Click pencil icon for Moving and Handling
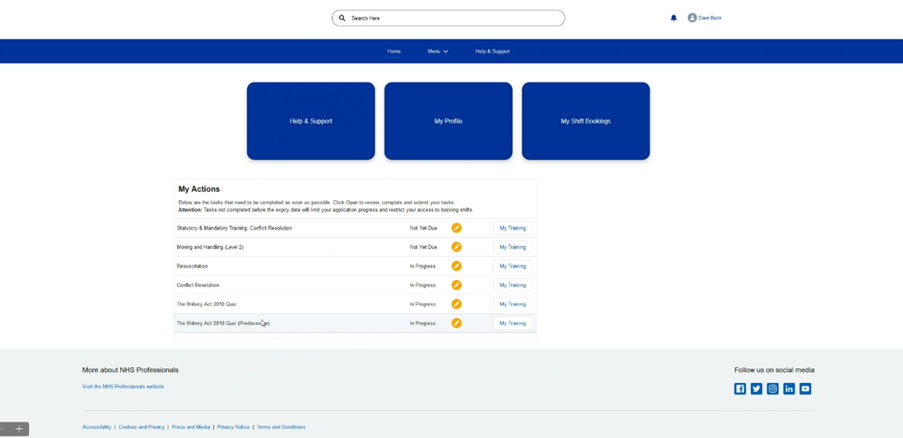 (456, 247)
